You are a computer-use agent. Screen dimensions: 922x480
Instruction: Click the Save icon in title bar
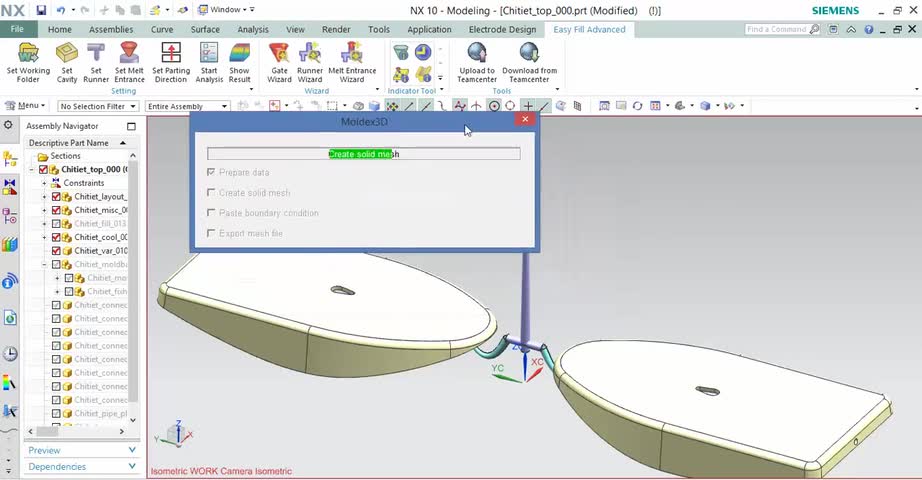(x=41, y=10)
